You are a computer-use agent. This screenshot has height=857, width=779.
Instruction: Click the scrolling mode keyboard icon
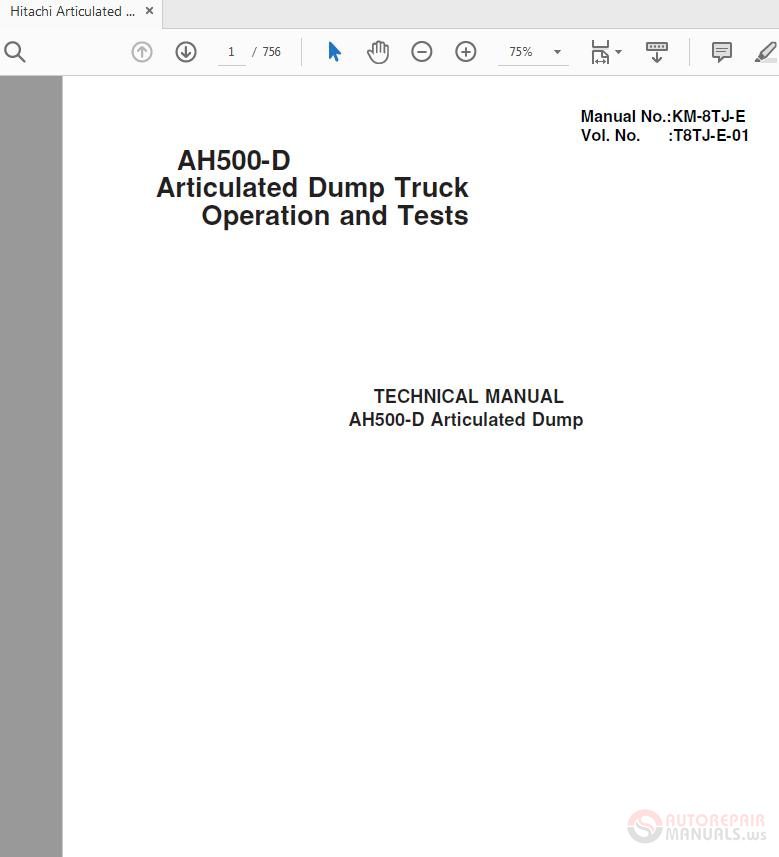(x=657, y=52)
